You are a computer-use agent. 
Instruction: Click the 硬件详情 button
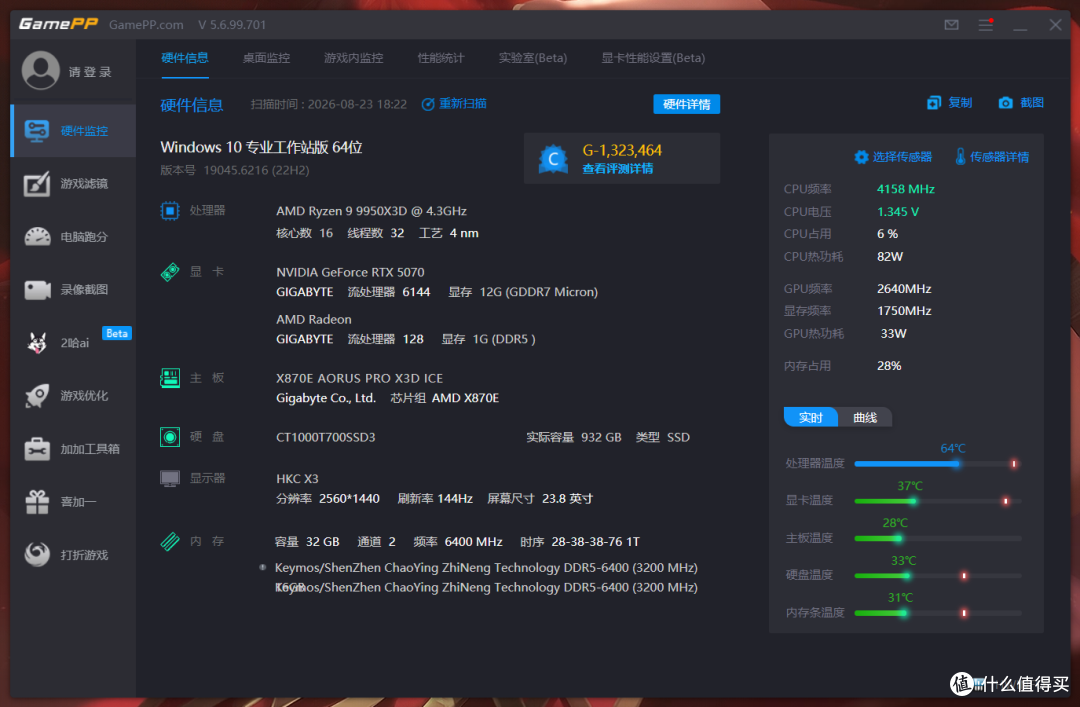point(687,104)
